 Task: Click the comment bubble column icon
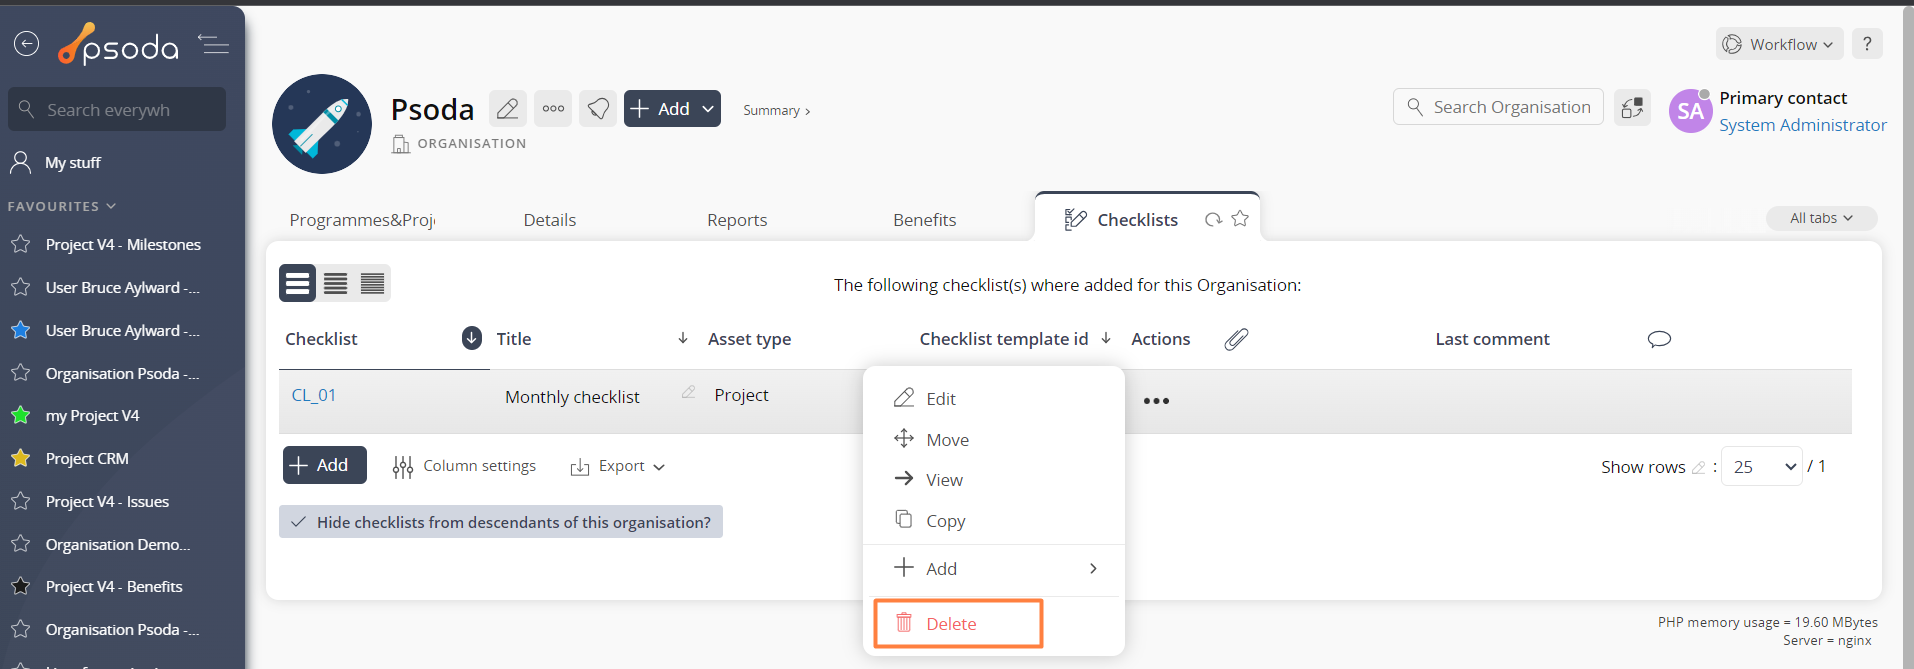(1659, 339)
